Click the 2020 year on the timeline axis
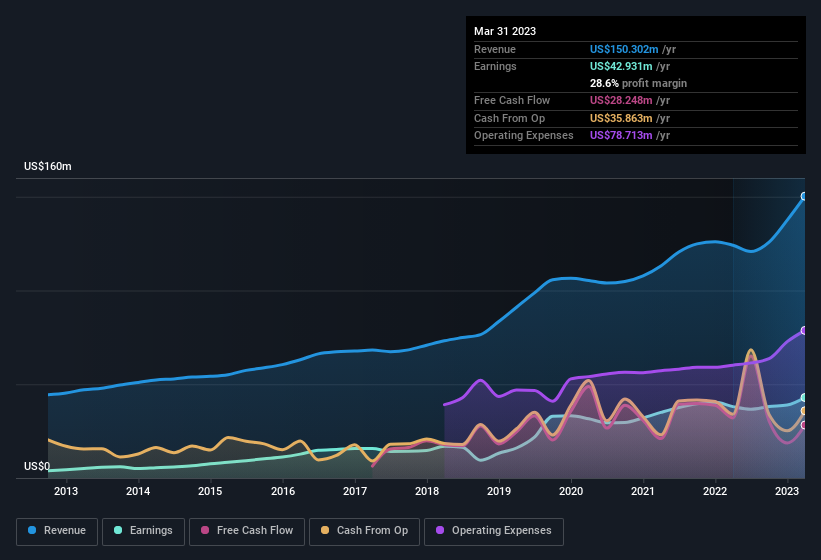The height and width of the screenshot is (560, 821). [x=571, y=491]
